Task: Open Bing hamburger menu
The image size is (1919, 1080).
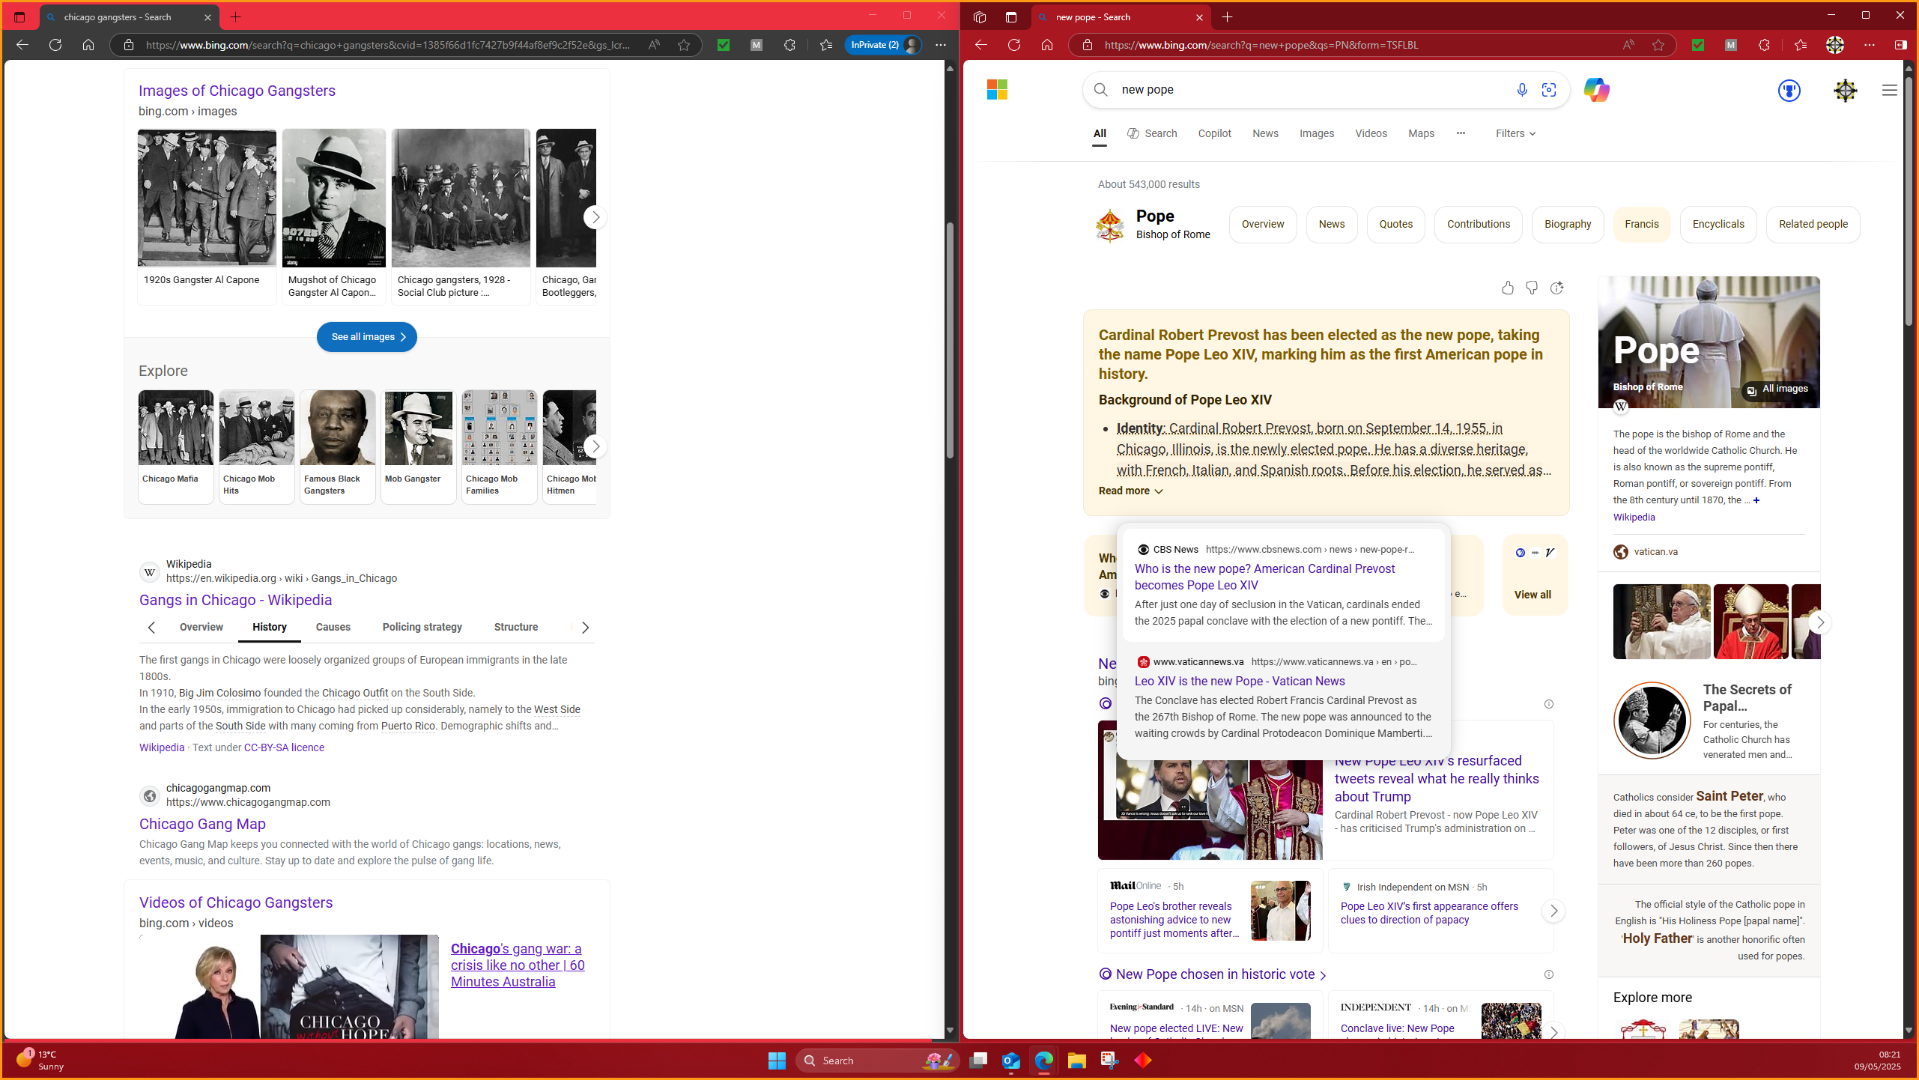Action: [1889, 90]
